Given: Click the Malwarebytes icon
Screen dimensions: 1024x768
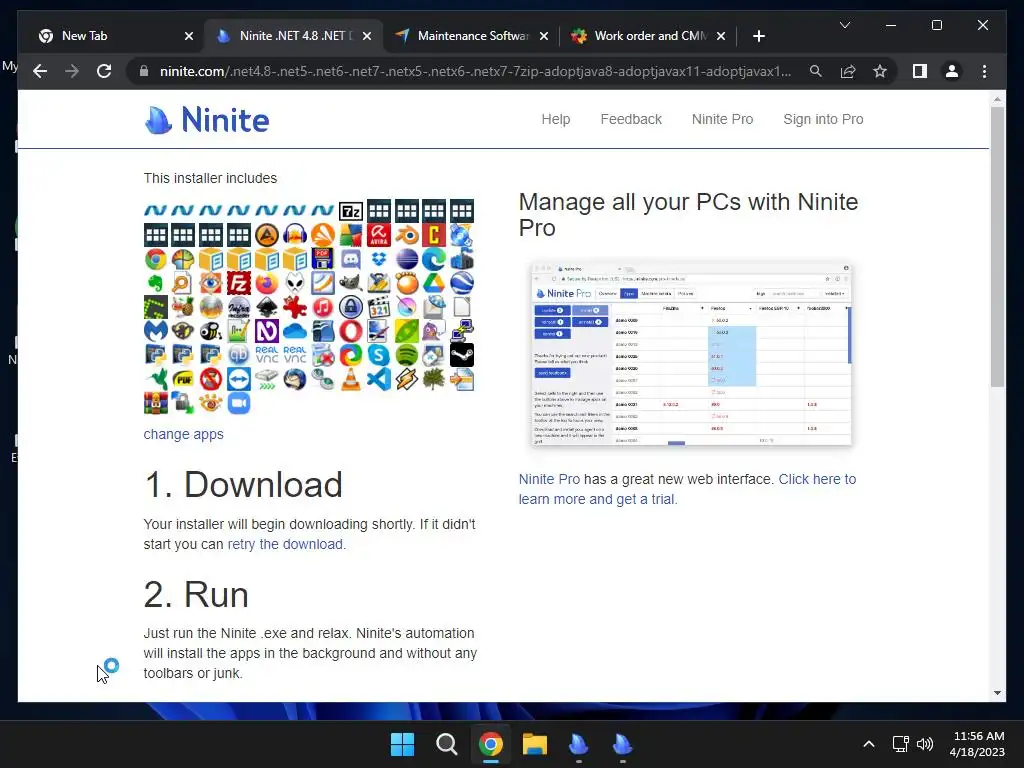Looking at the screenshot, I should coord(155,331).
